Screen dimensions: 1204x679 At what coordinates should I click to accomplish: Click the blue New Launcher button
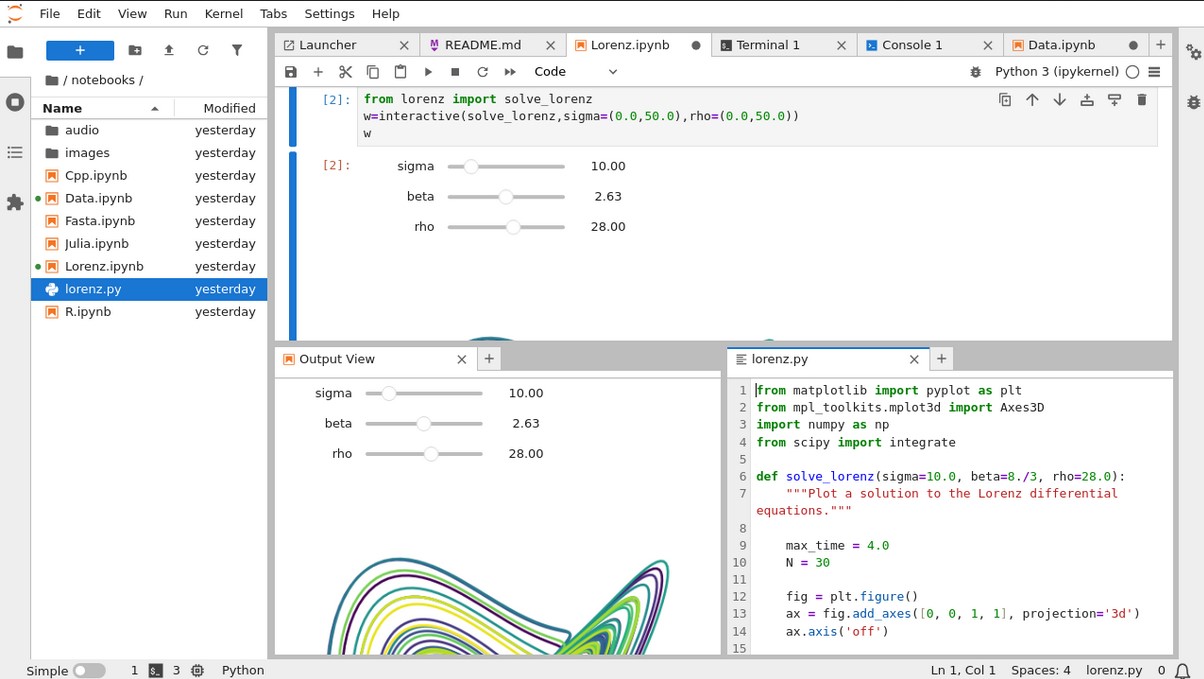point(80,50)
